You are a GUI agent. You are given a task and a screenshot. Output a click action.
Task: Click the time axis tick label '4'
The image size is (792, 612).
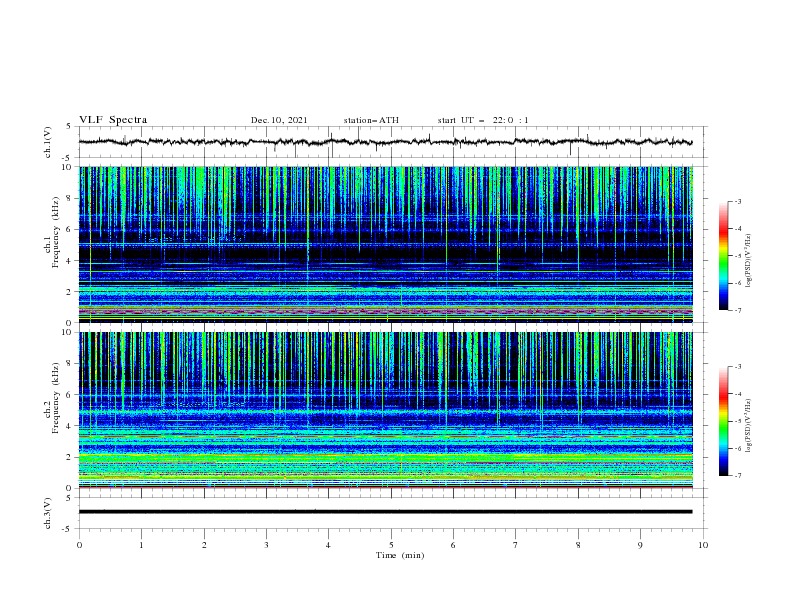(329, 545)
